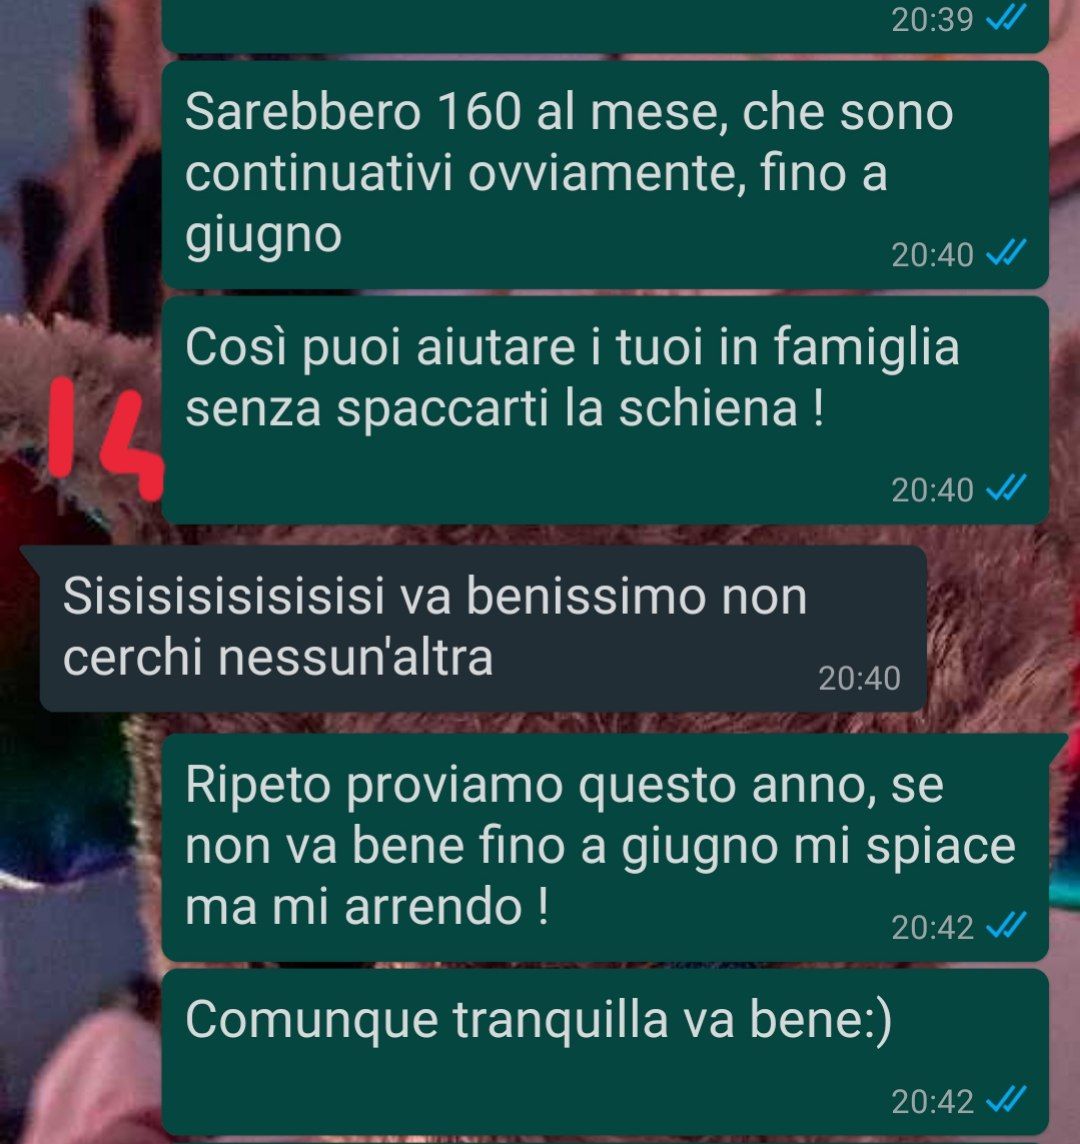Tap read ticks on the 'Sarebbero 160' message
This screenshot has height=1144, width=1080.
[x=1006, y=253]
